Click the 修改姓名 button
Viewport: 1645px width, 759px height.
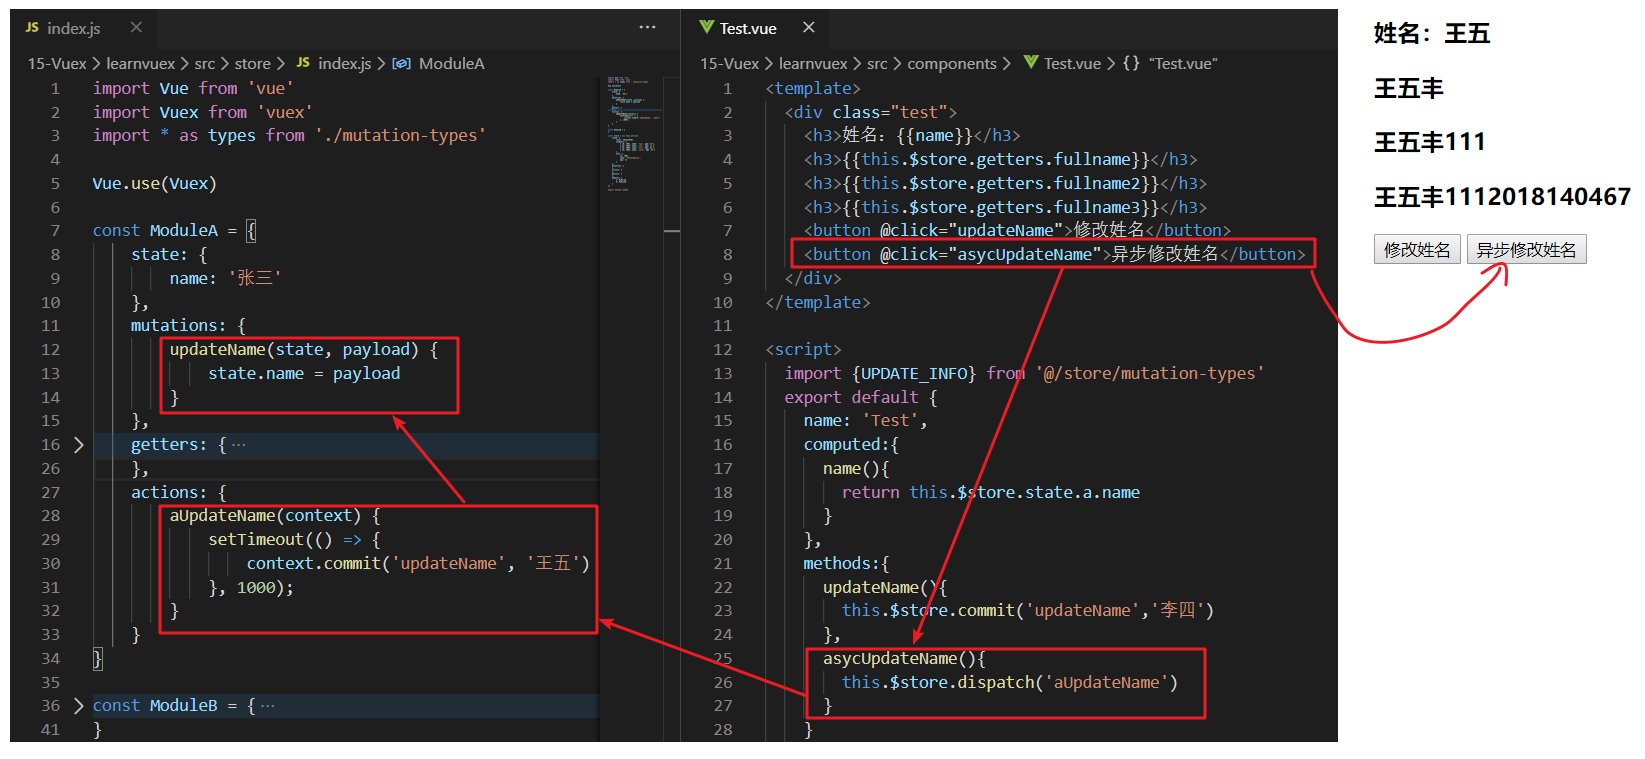click(x=1416, y=250)
